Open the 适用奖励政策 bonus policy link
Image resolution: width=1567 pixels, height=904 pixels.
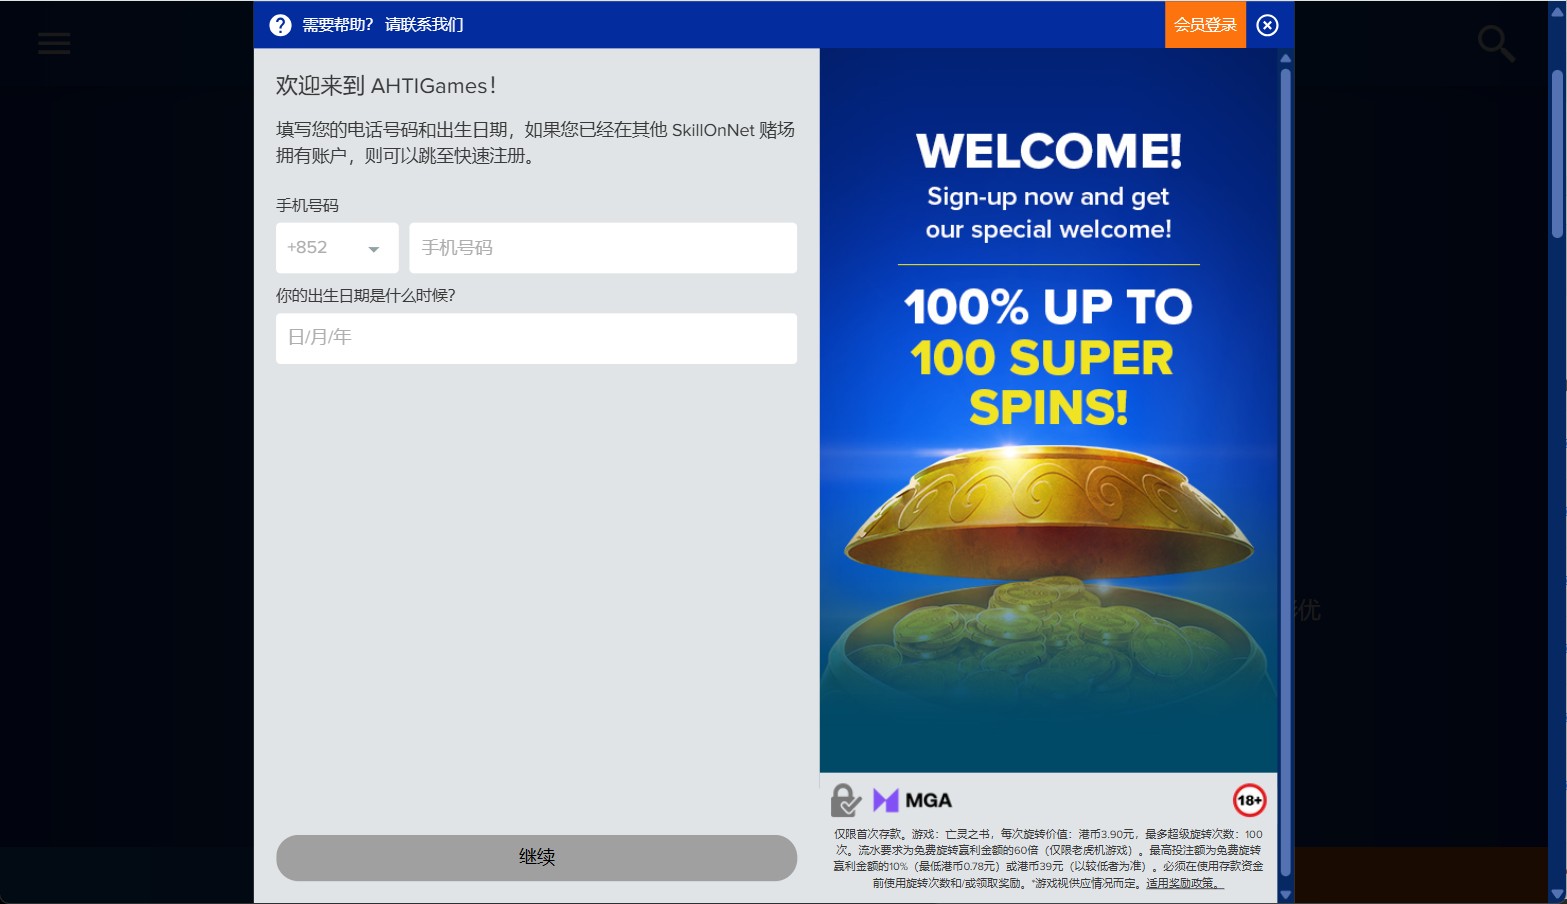1185,883
